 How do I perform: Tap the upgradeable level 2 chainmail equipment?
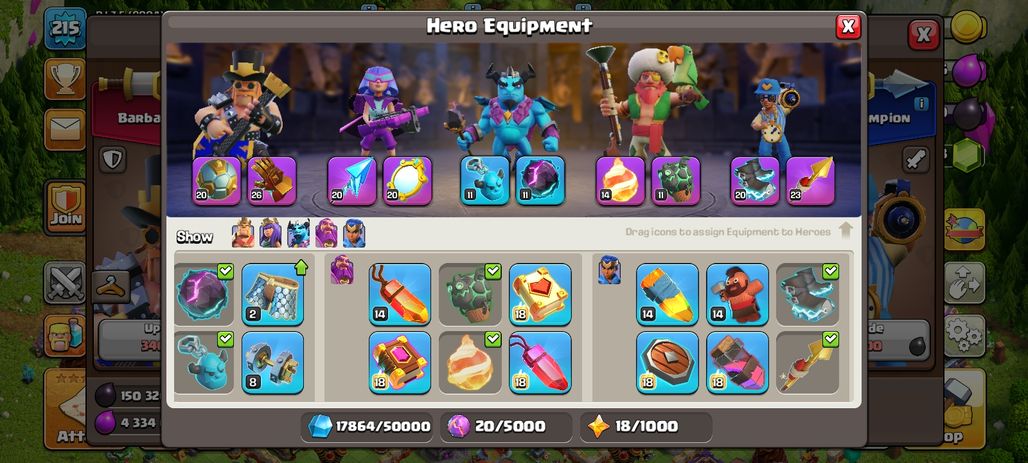272,294
